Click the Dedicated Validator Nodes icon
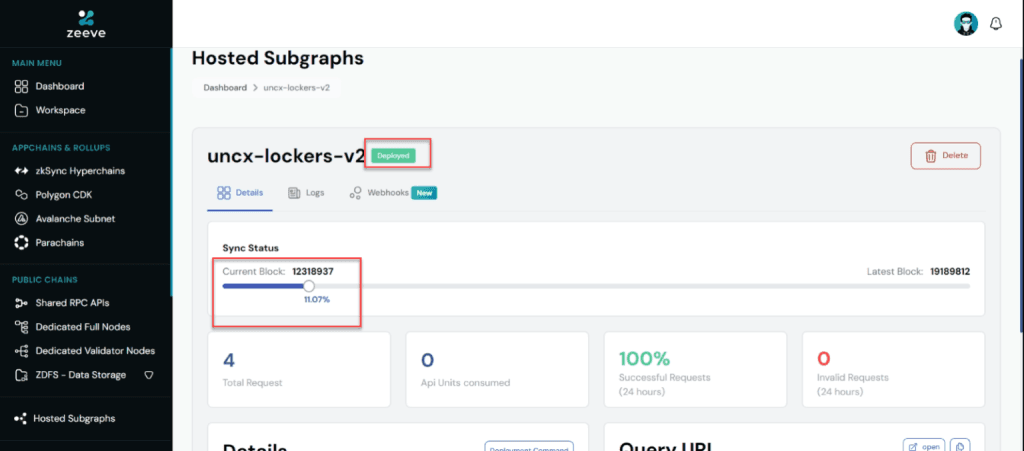The height and width of the screenshot is (451, 1024). 21,350
